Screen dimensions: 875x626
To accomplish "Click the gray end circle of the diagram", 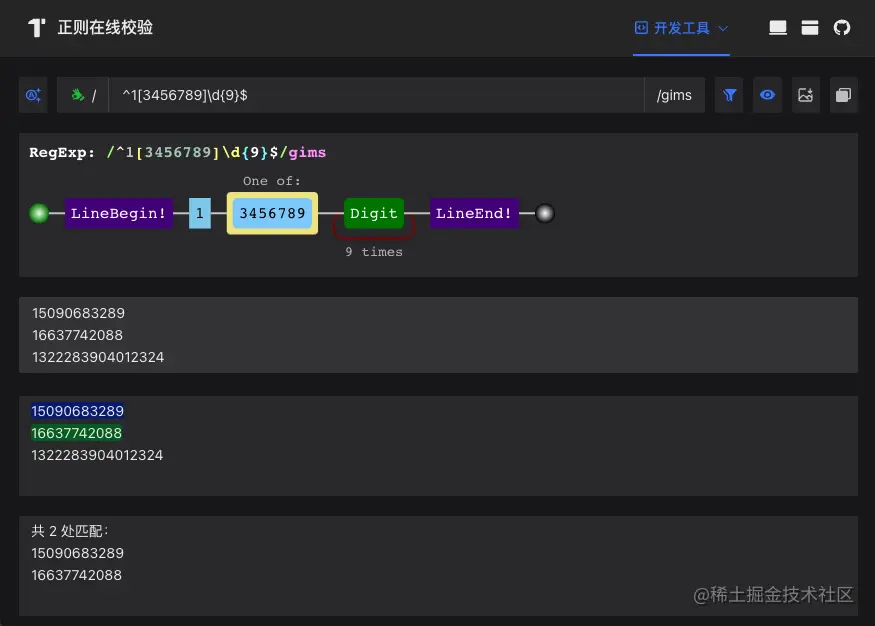I will click(545, 213).
